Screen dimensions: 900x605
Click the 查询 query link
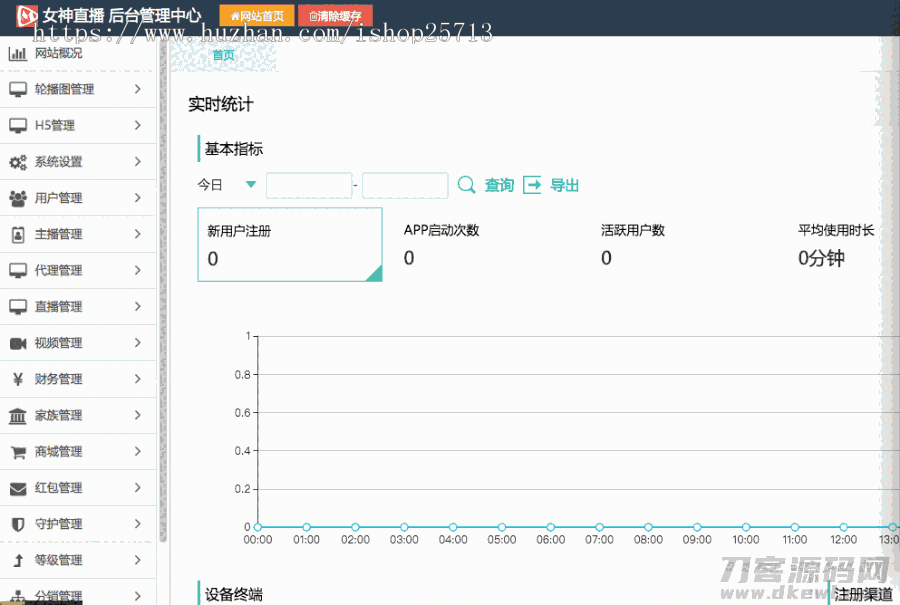499,185
